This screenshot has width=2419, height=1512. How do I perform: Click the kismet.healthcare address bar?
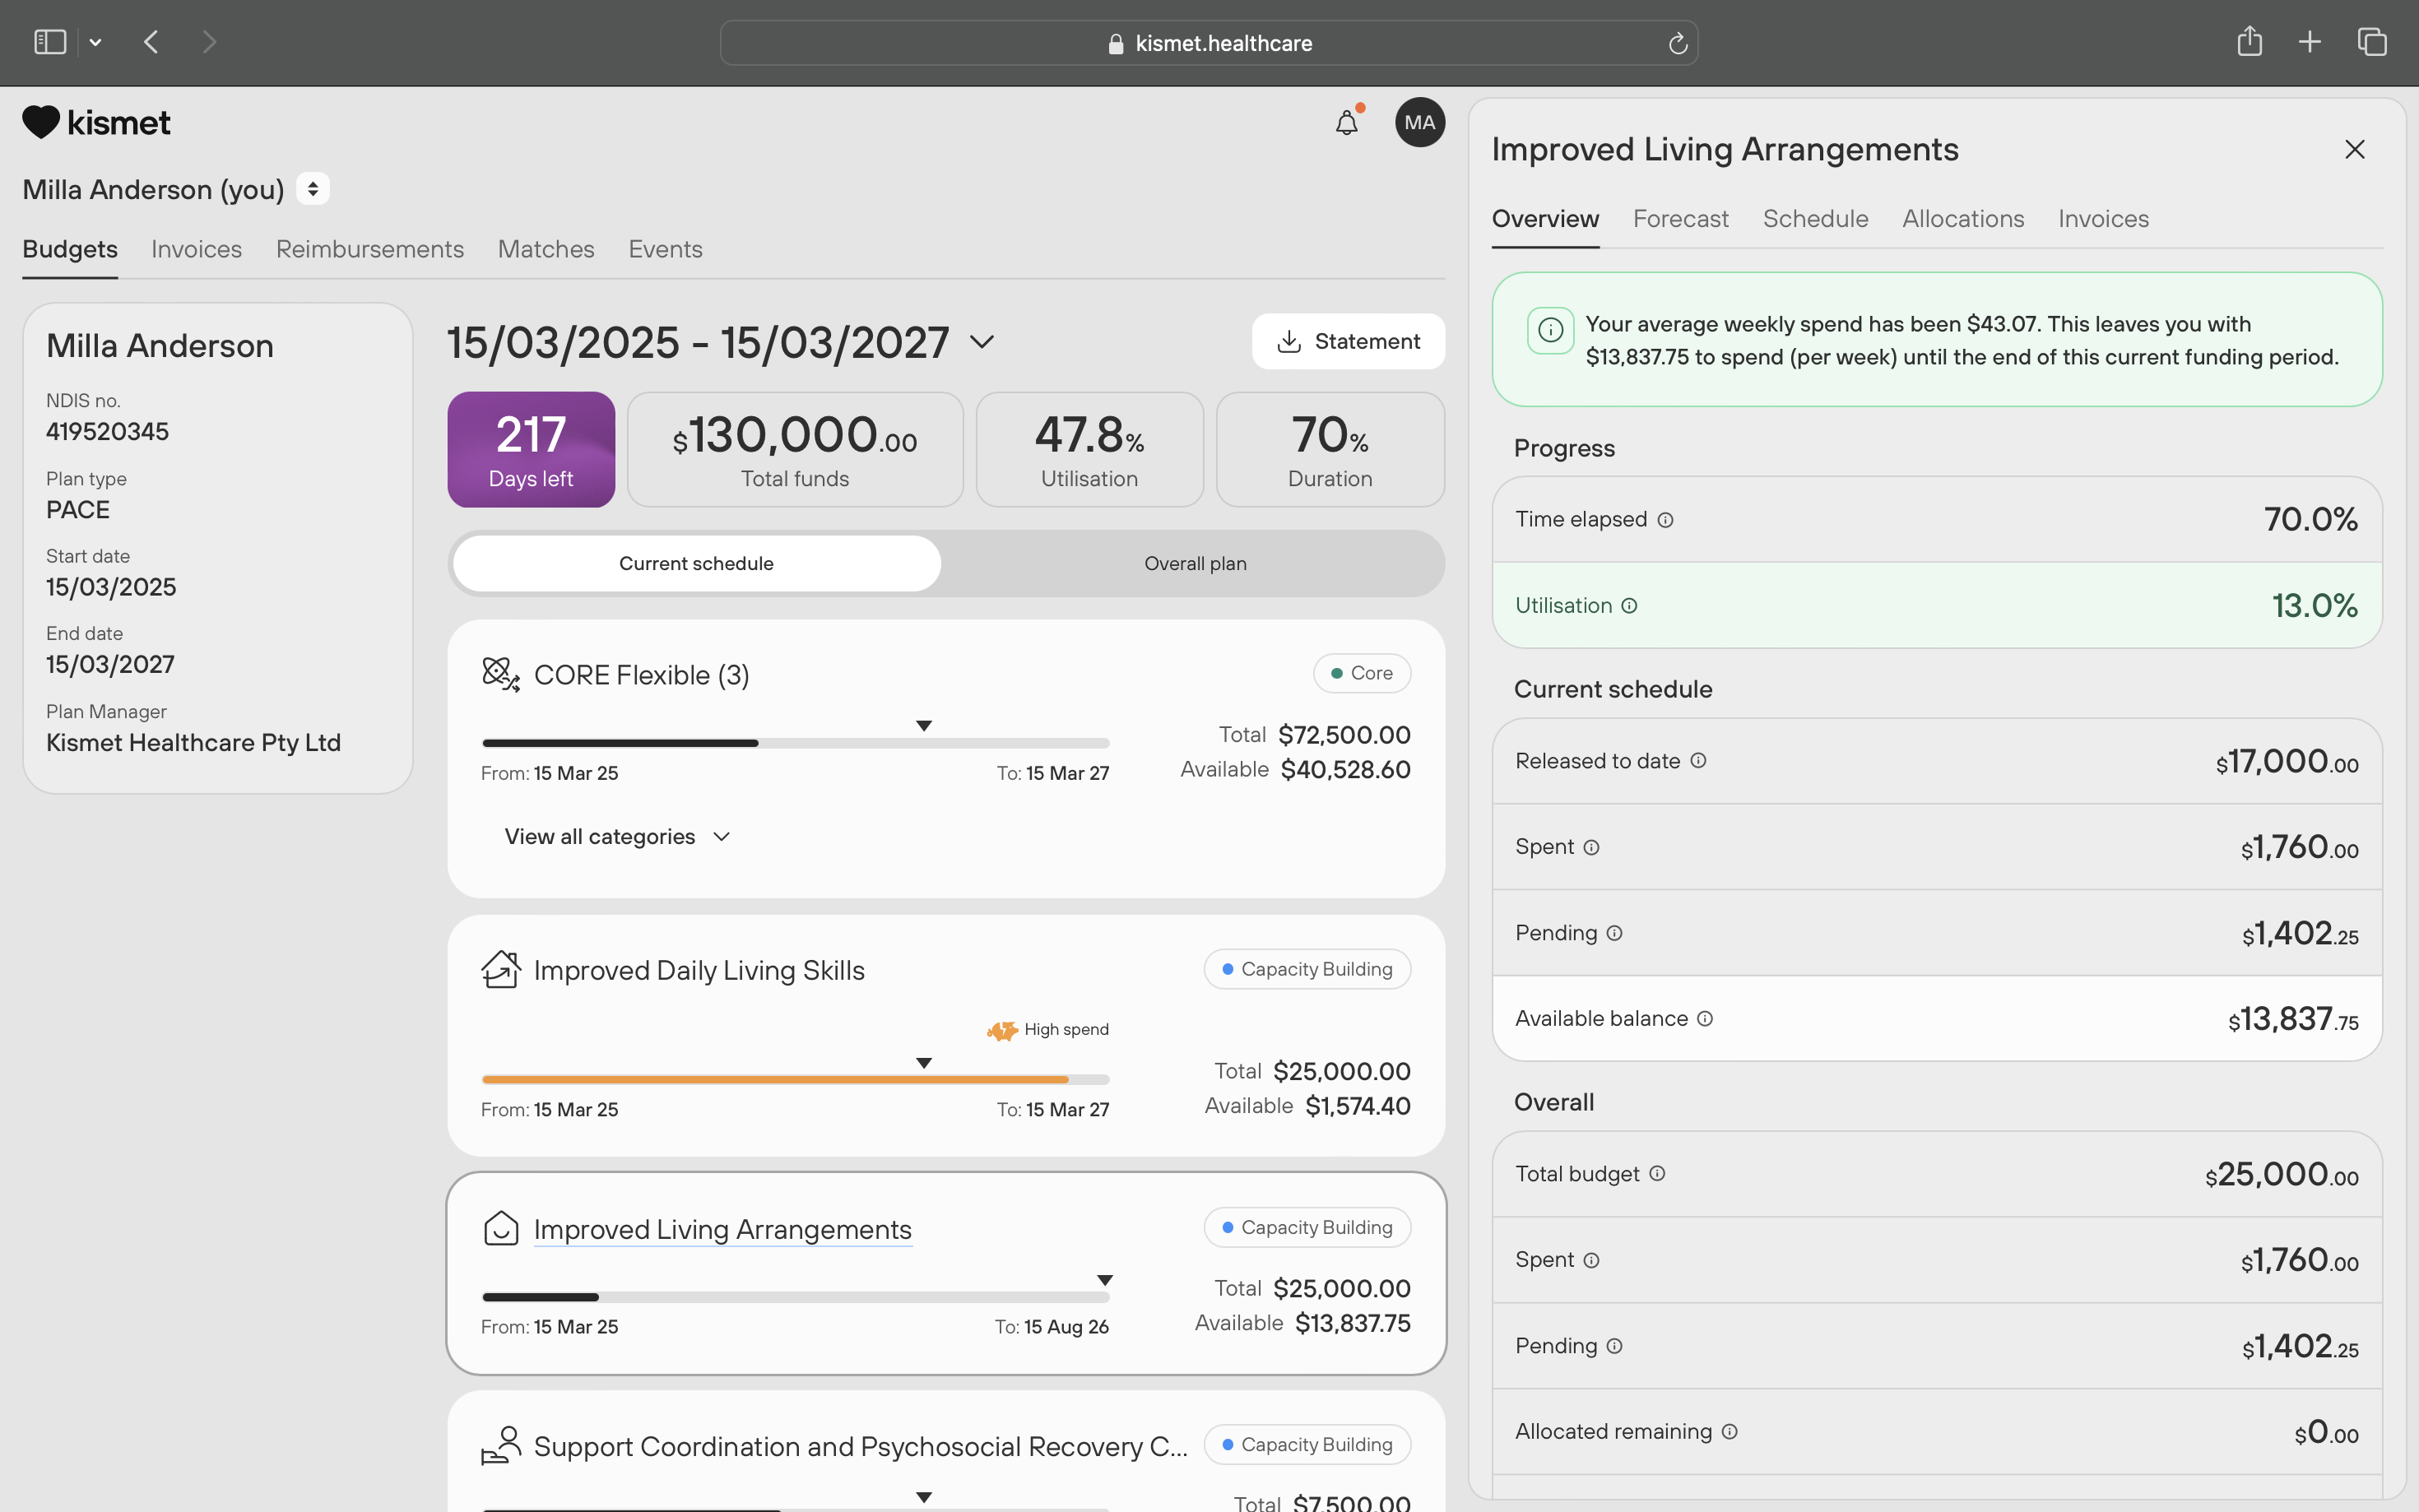(1208, 43)
